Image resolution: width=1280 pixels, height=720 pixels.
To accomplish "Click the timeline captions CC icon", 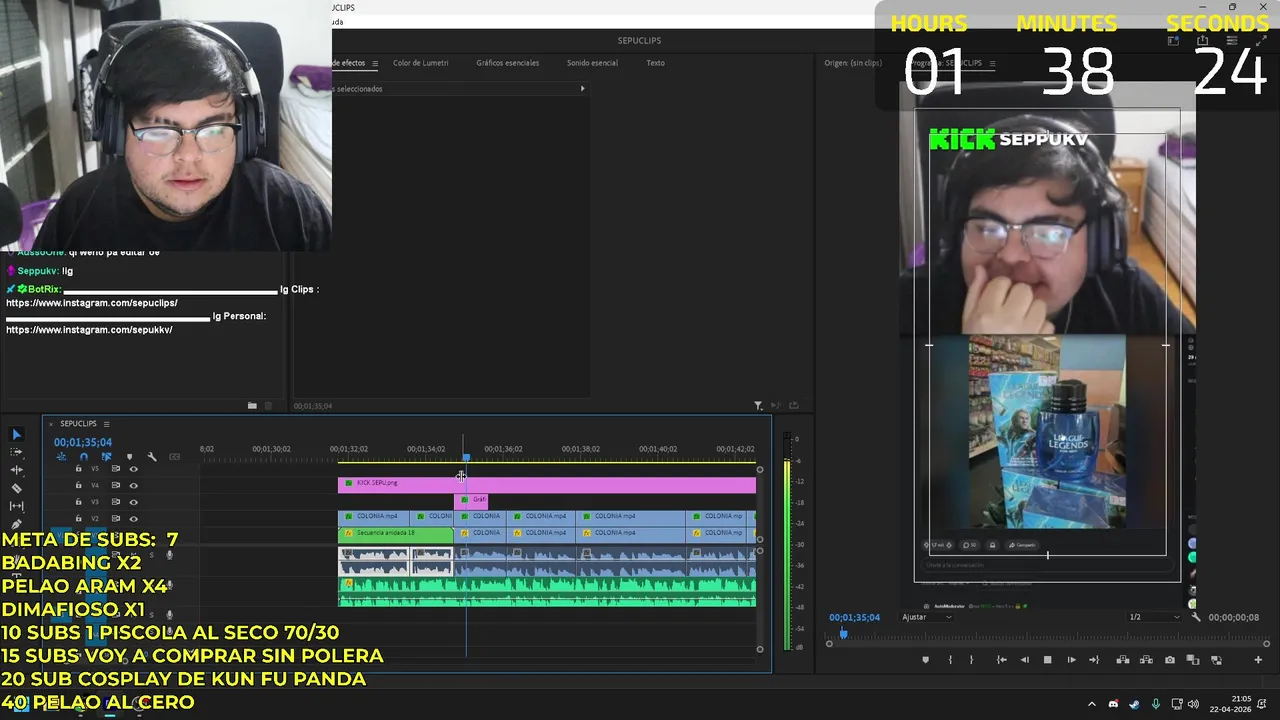I will click(x=175, y=457).
